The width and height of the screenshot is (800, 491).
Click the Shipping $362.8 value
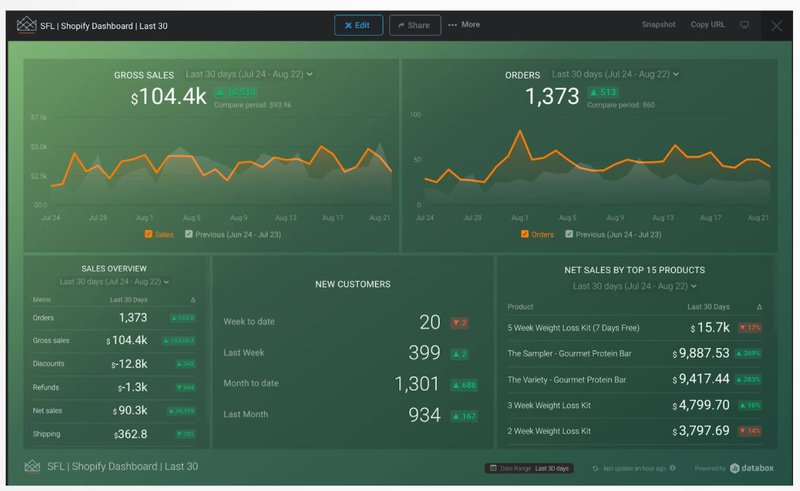(131, 434)
